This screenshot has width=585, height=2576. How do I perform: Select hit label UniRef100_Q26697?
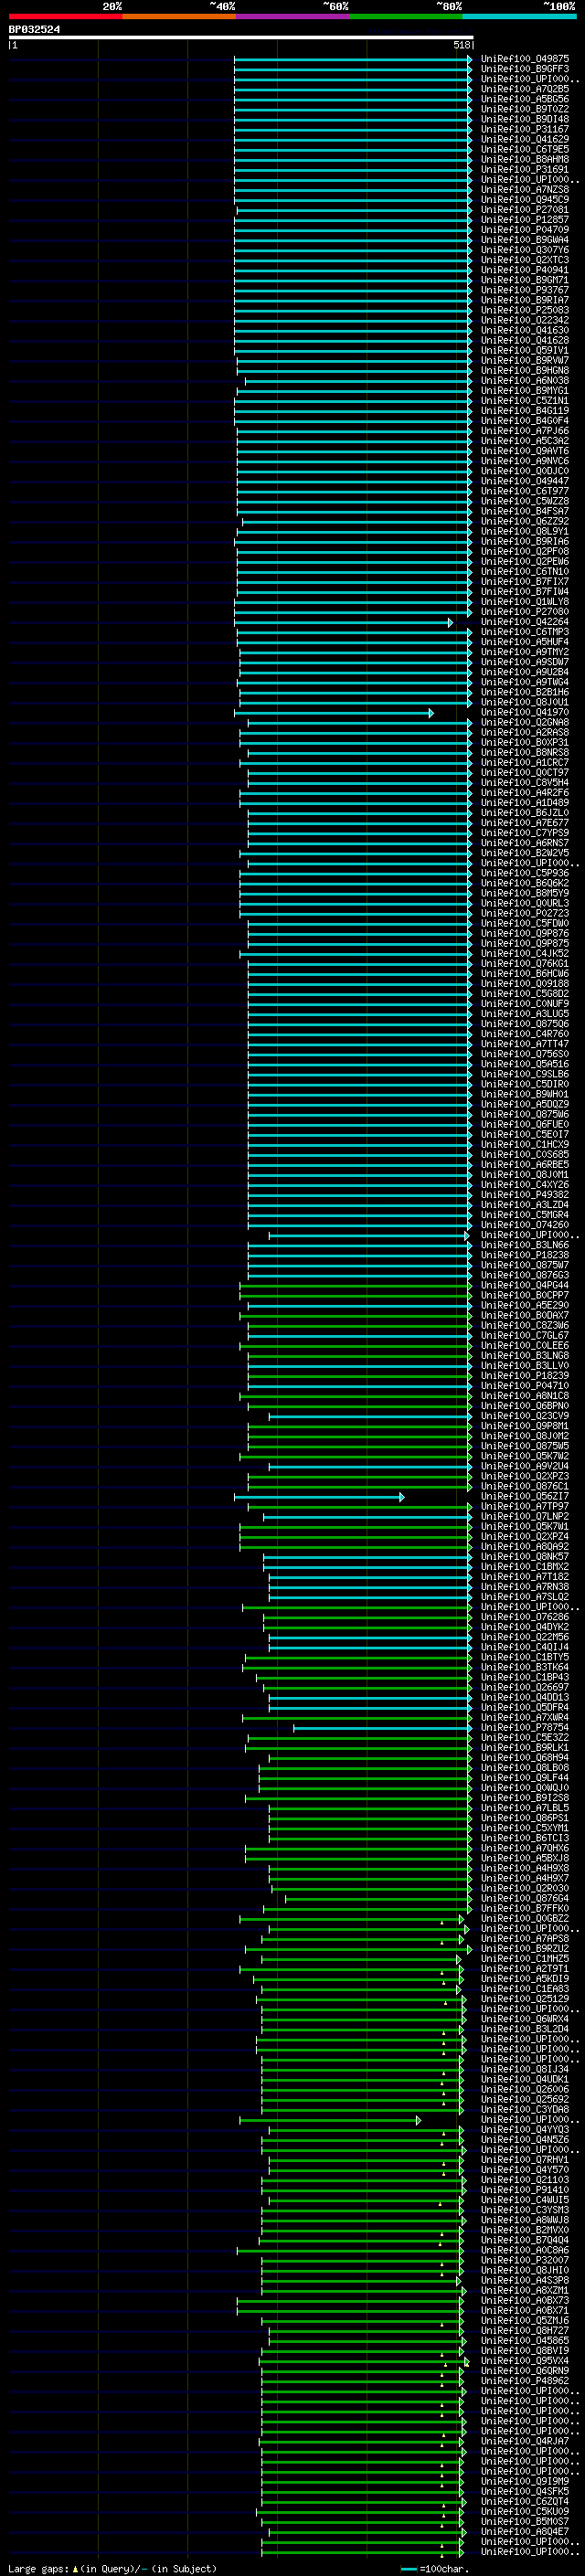tap(525, 1688)
